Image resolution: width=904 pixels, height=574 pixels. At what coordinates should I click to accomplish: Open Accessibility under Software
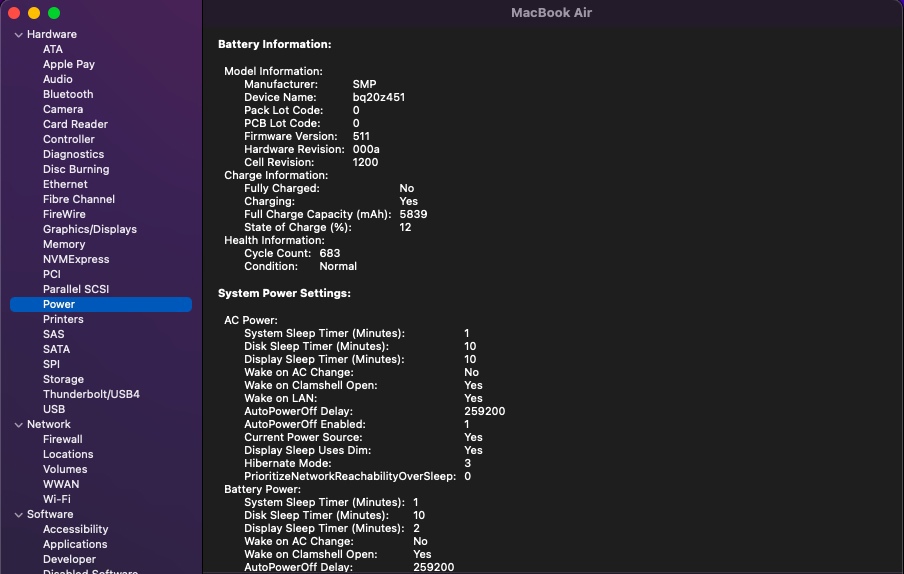click(76, 529)
